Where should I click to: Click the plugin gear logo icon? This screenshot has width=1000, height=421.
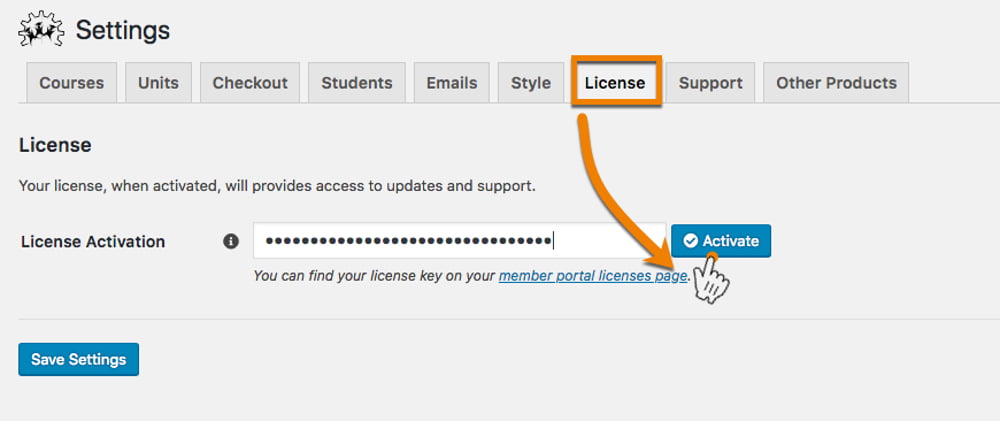41,31
